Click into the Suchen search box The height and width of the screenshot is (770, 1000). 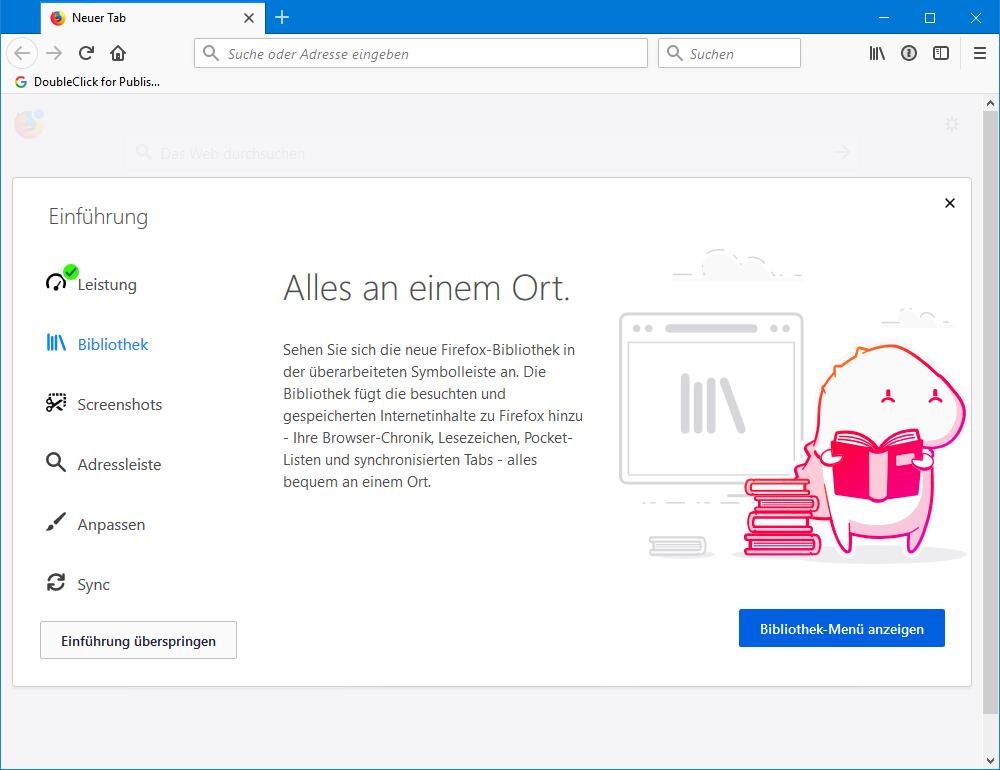tap(729, 53)
